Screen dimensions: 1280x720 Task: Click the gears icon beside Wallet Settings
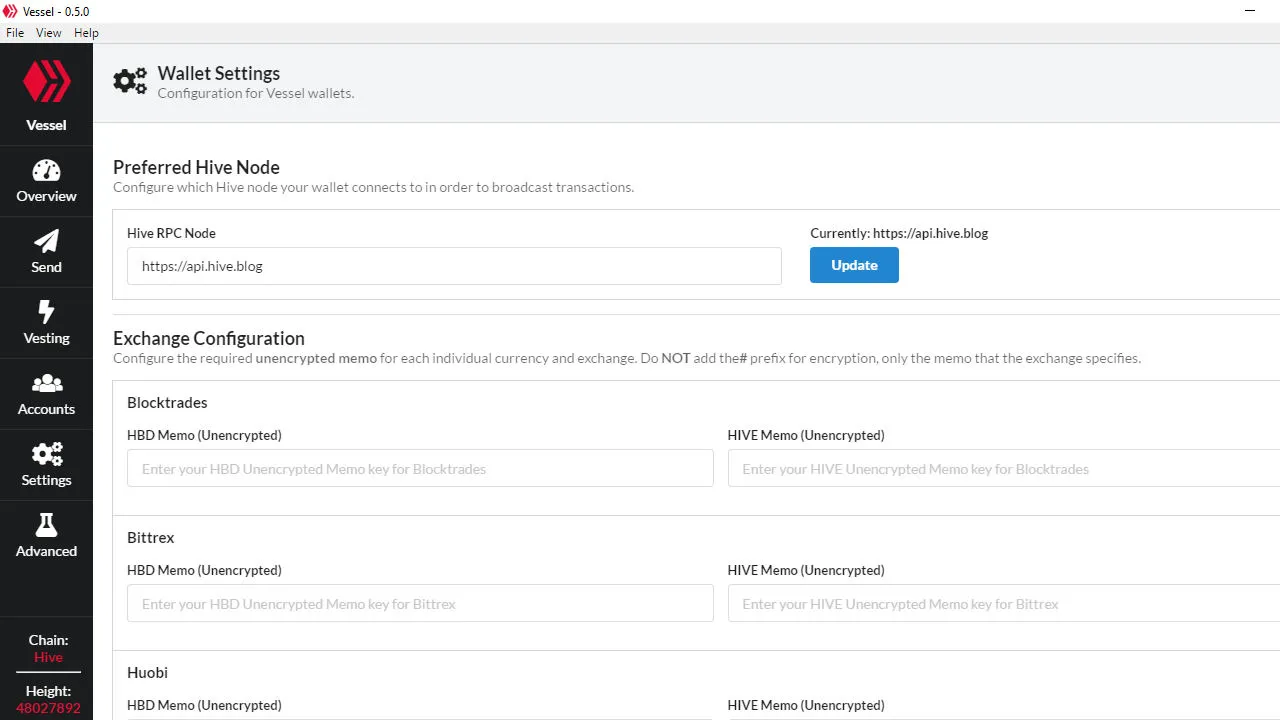(130, 82)
